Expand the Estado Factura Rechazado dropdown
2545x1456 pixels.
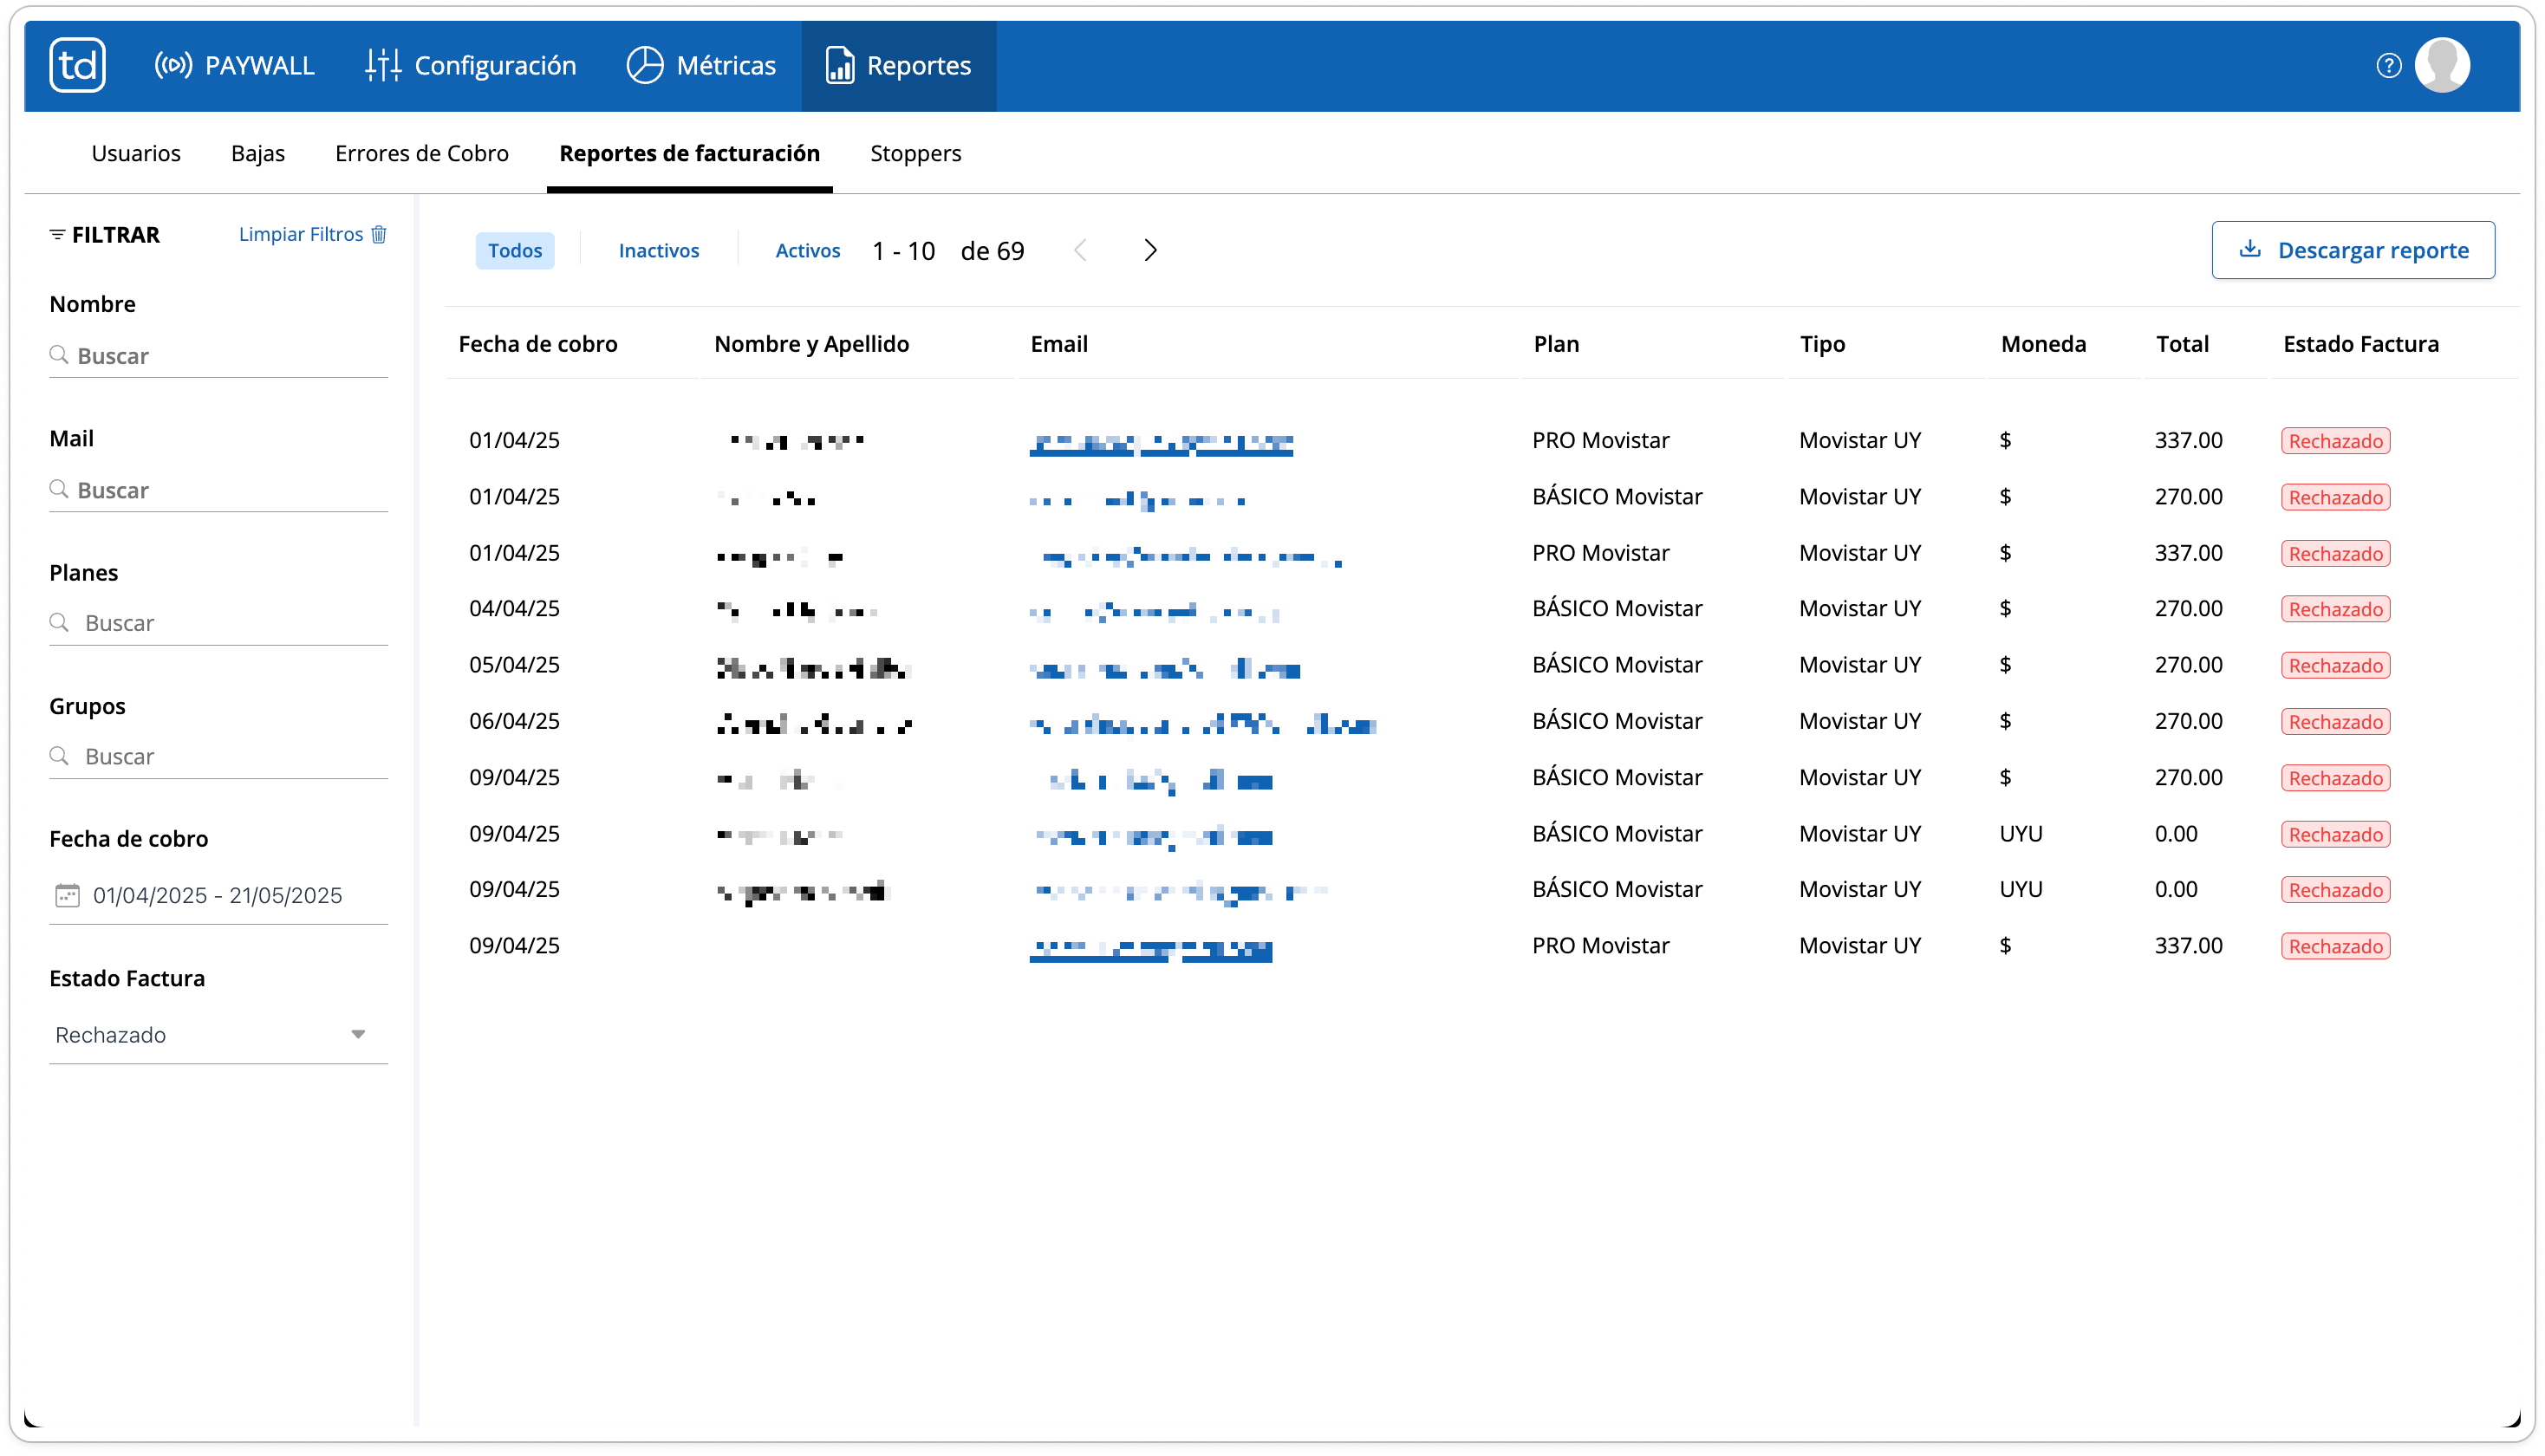218,1035
